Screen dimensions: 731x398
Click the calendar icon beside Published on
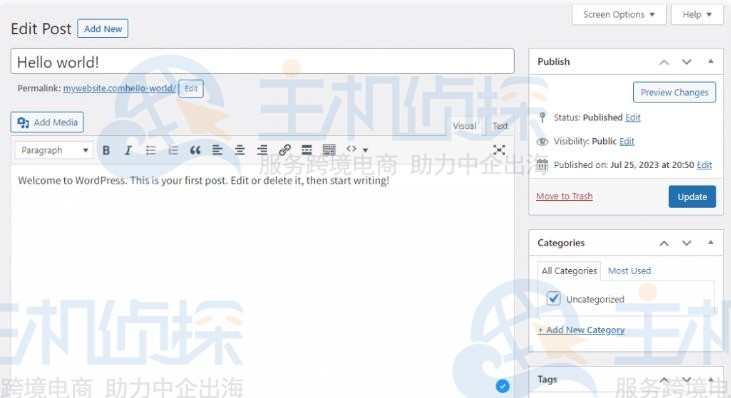click(x=542, y=165)
